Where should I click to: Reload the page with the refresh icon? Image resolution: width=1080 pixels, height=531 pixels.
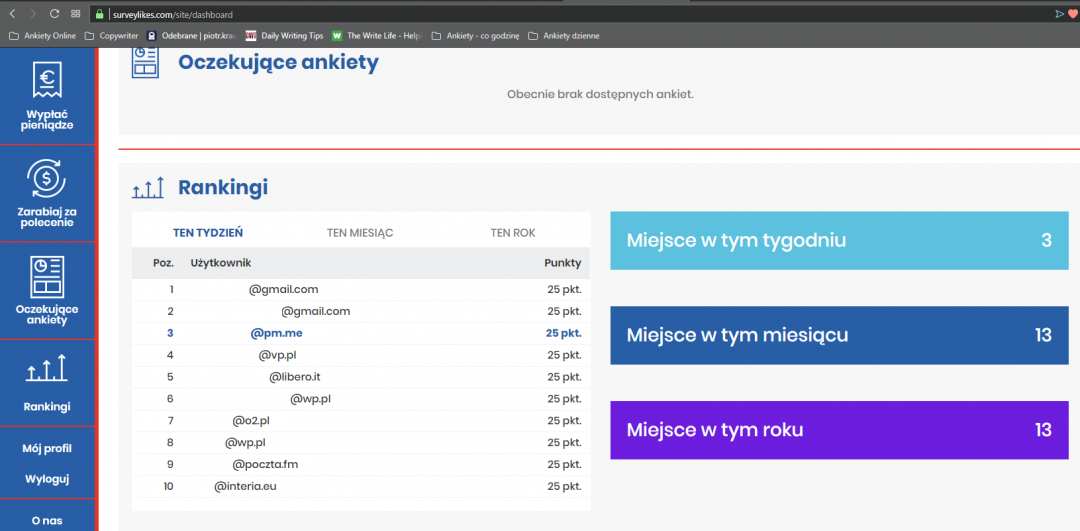54,14
